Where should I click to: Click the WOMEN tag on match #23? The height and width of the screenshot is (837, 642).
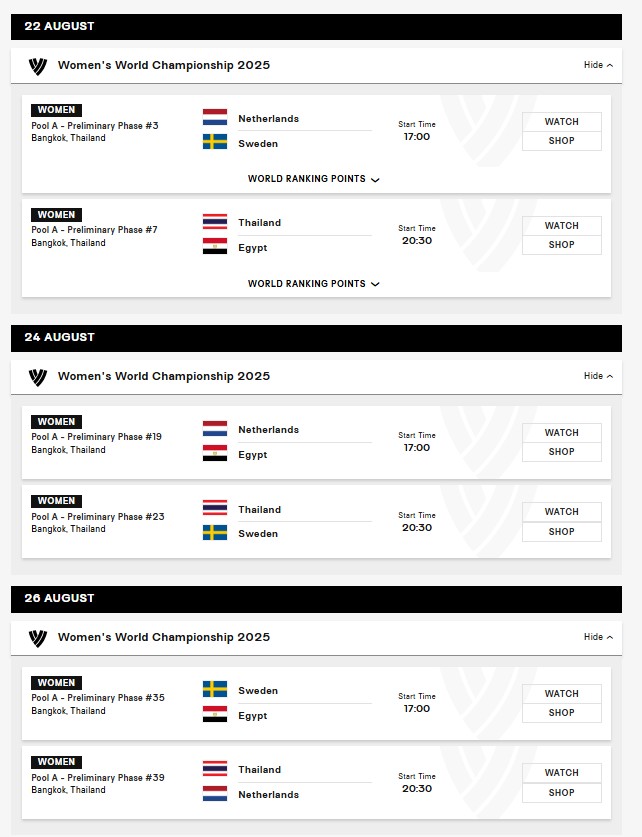(56, 501)
